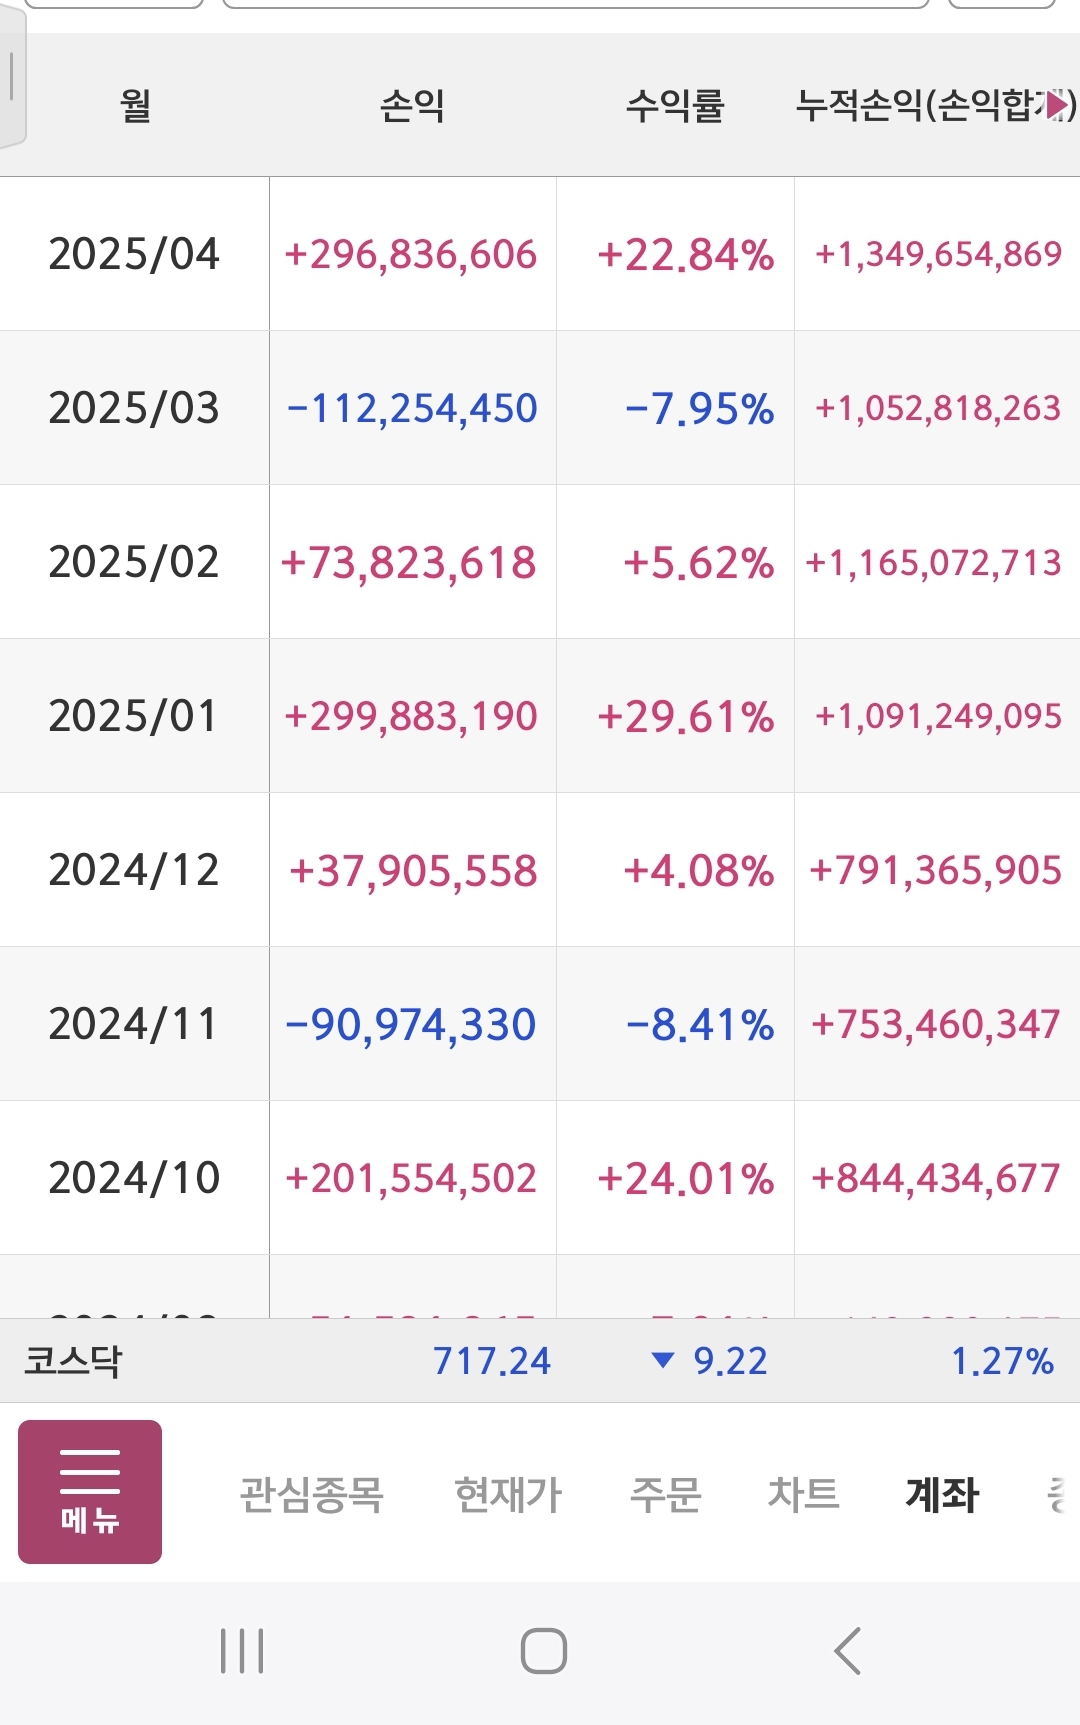Tap the 2024/10 return +24.01% cell
The width and height of the screenshot is (1080, 1725).
coord(685,1178)
